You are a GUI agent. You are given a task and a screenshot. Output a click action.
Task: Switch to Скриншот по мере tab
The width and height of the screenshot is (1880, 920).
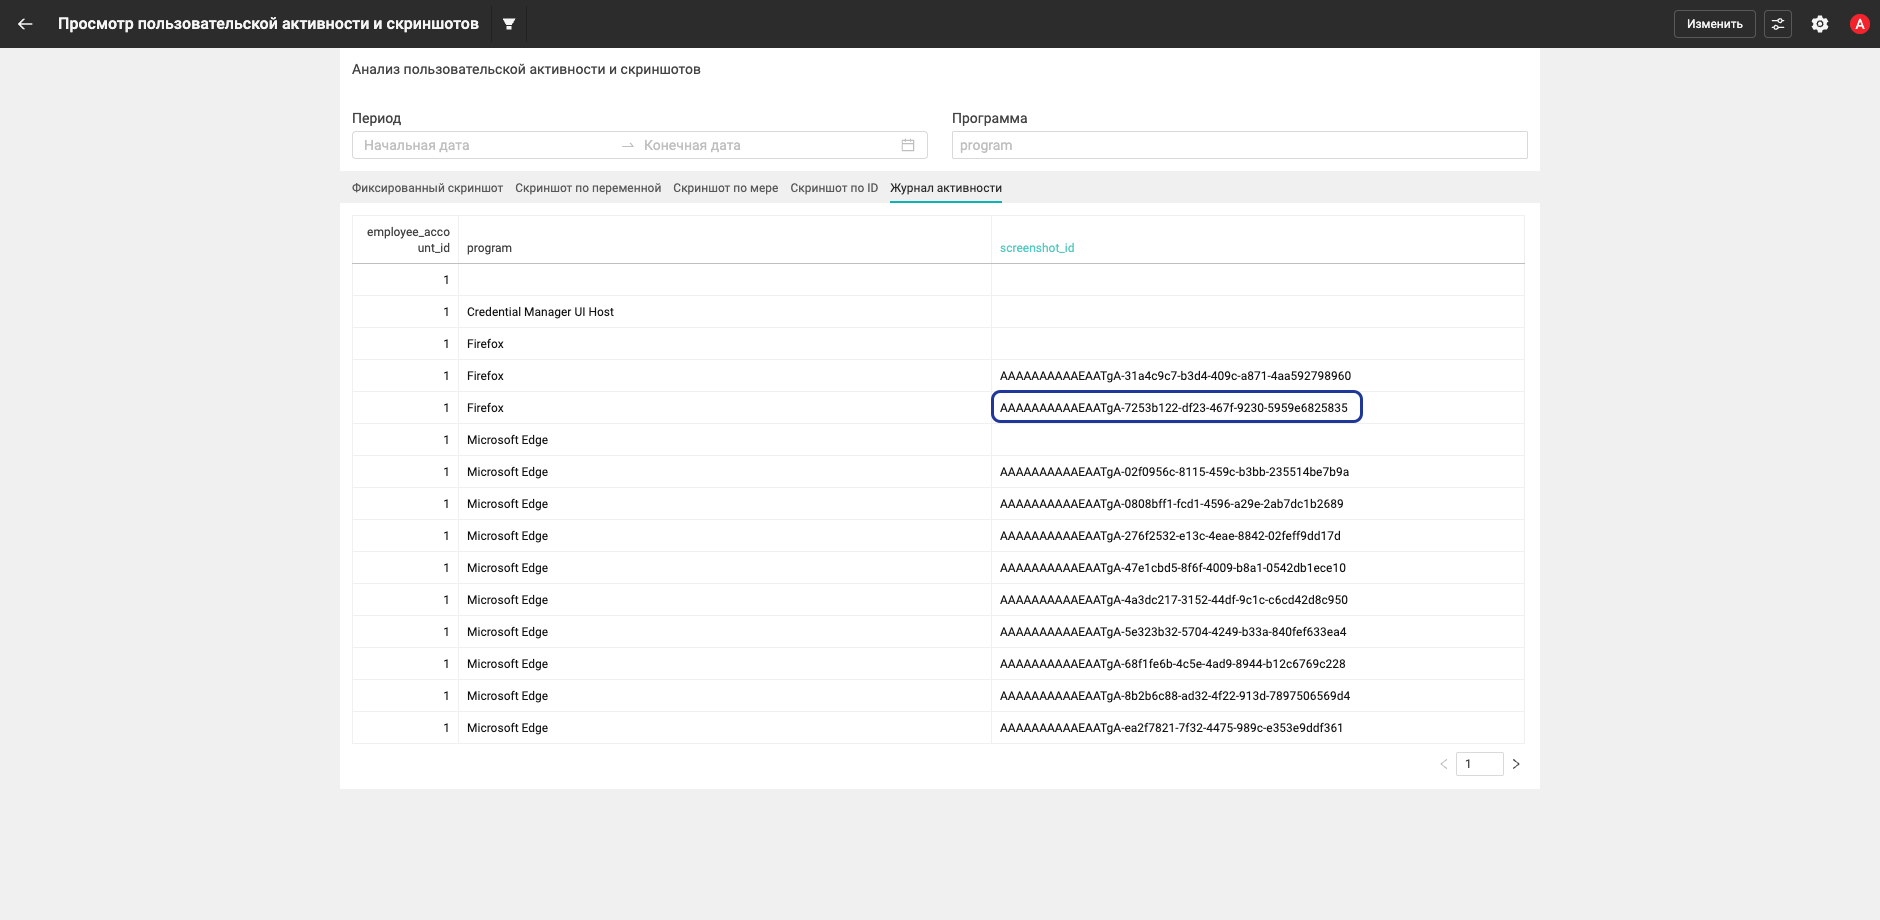point(726,188)
